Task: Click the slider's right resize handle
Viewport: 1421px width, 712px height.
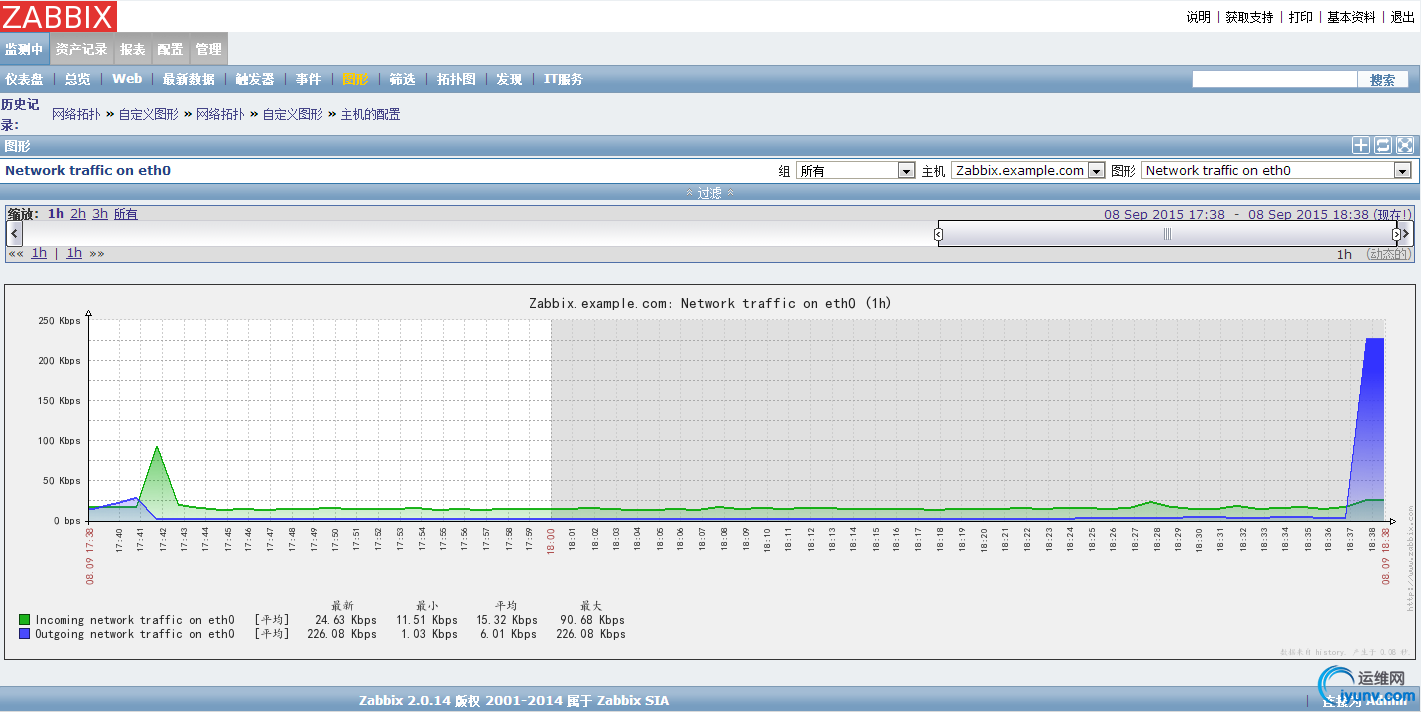Action: [x=1396, y=234]
